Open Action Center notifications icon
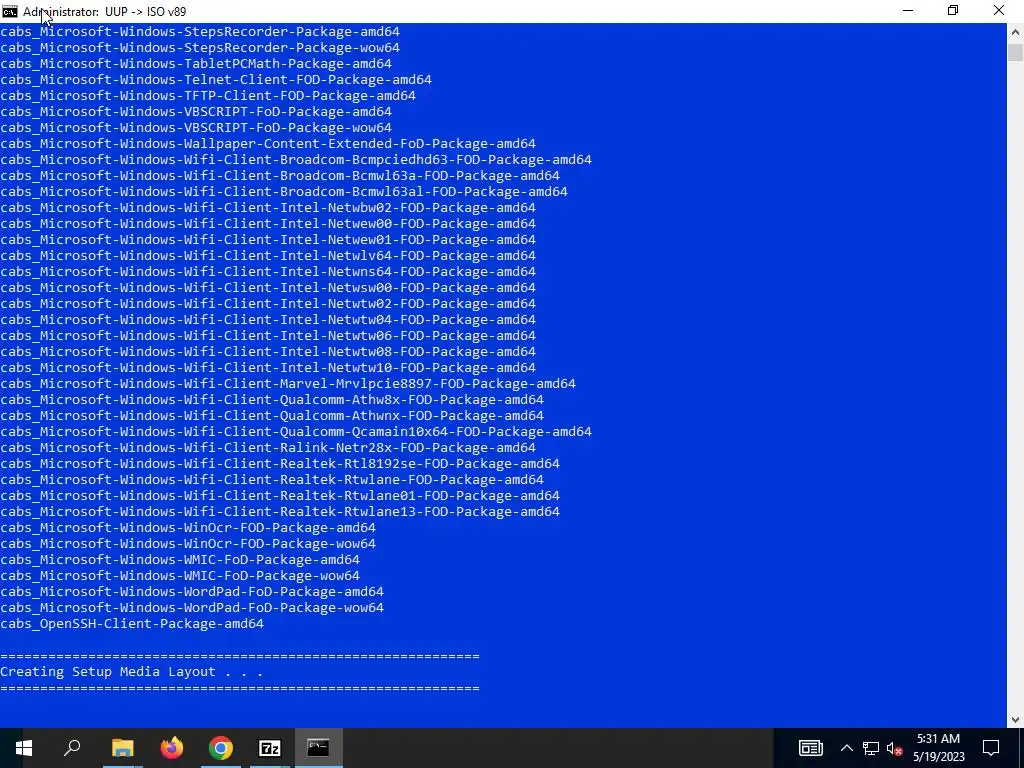The image size is (1024, 768). 991,748
